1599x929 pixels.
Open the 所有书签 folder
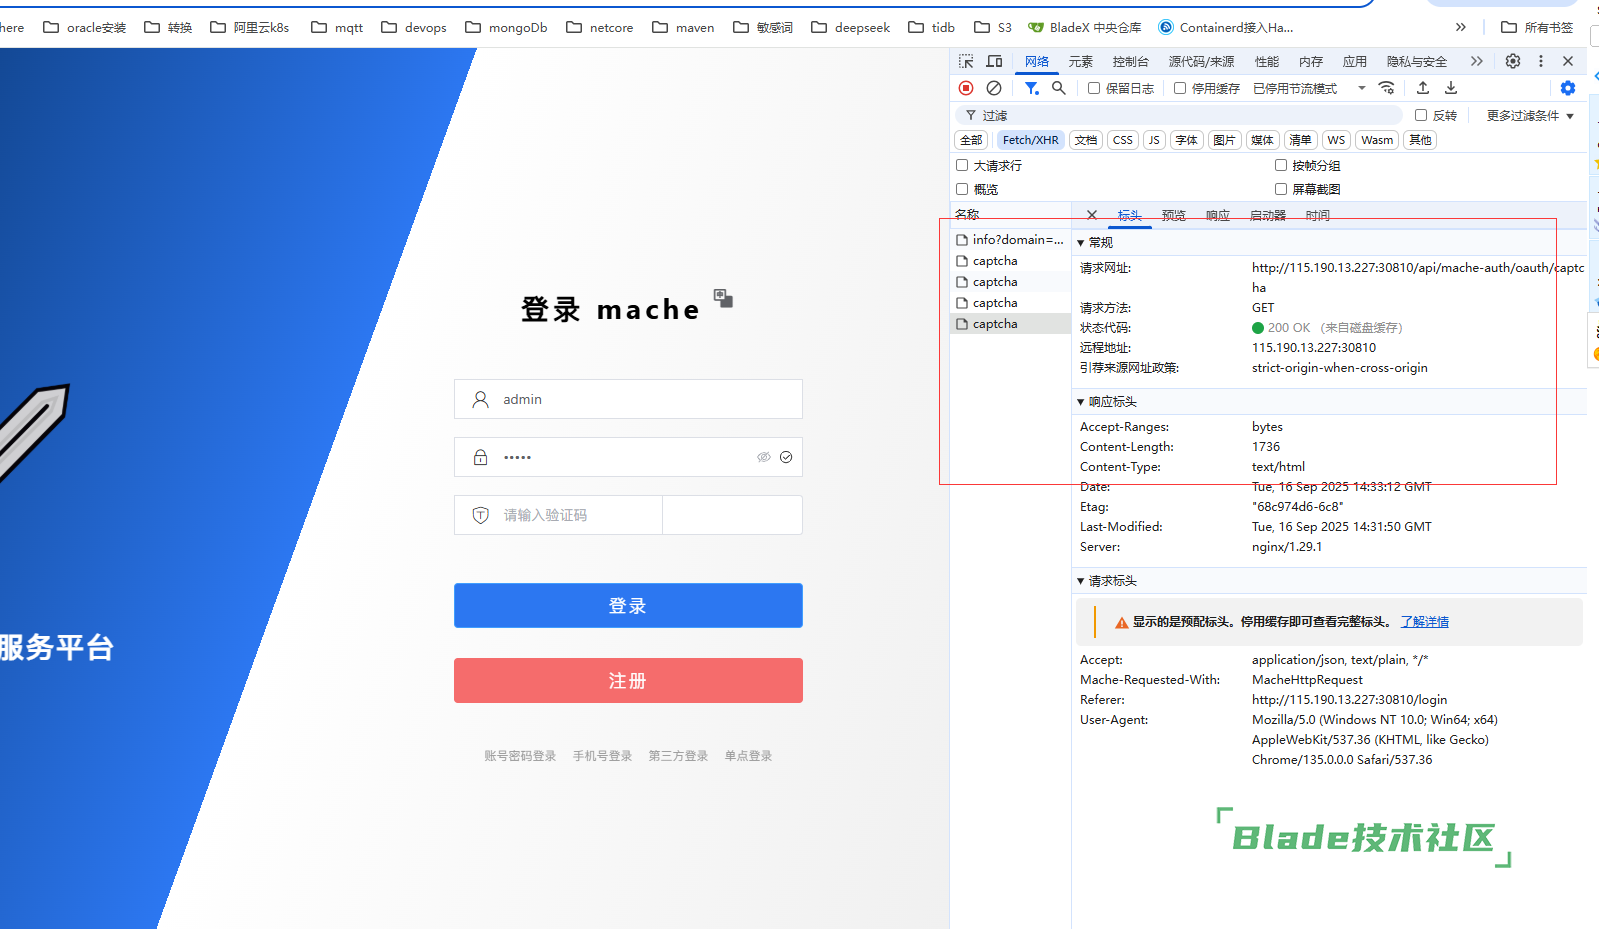(x=1537, y=27)
